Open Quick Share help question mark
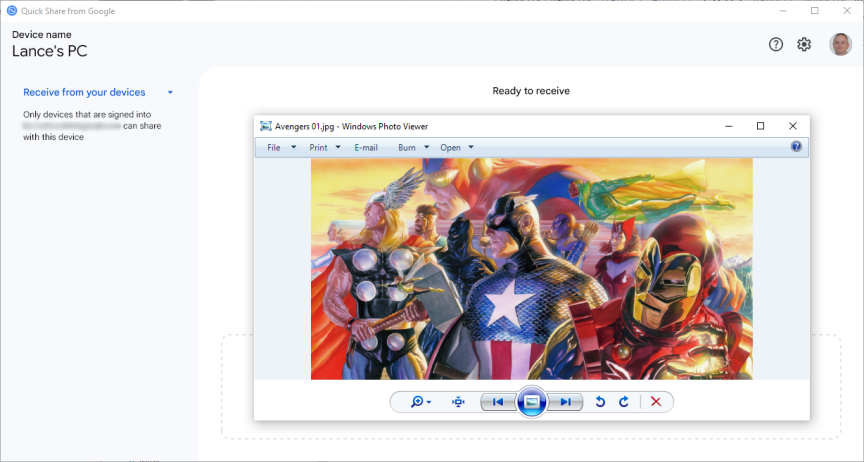 coord(776,45)
